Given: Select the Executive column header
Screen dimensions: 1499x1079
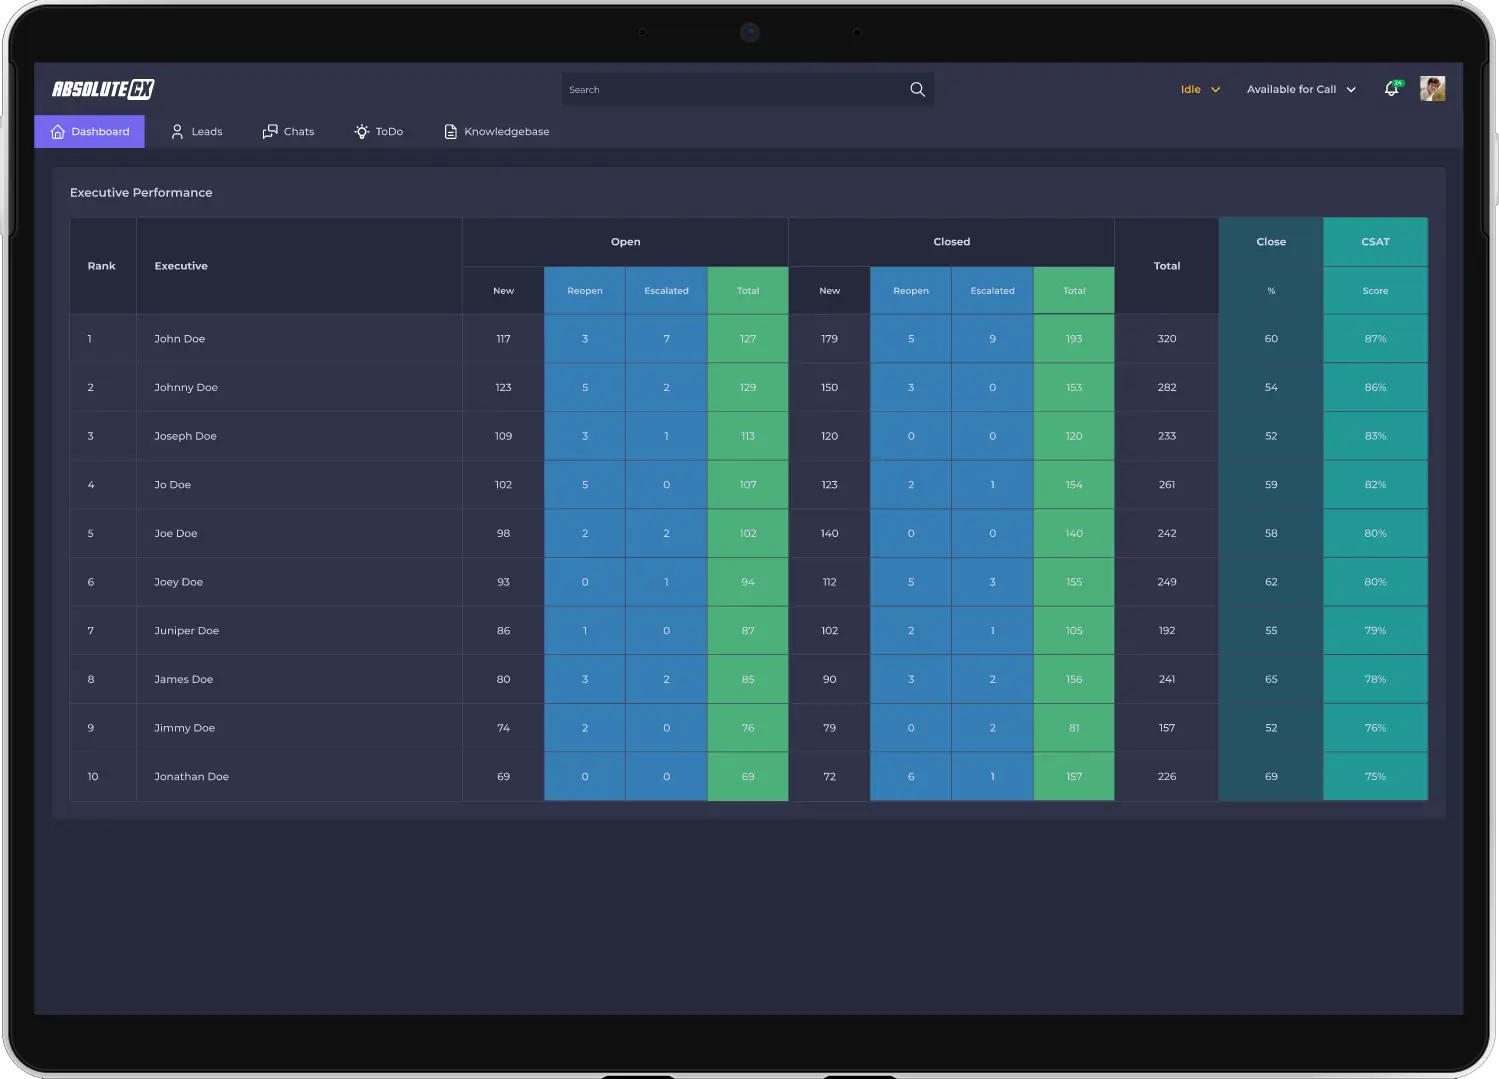Looking at the screenshot, I should tap(181, 266).
